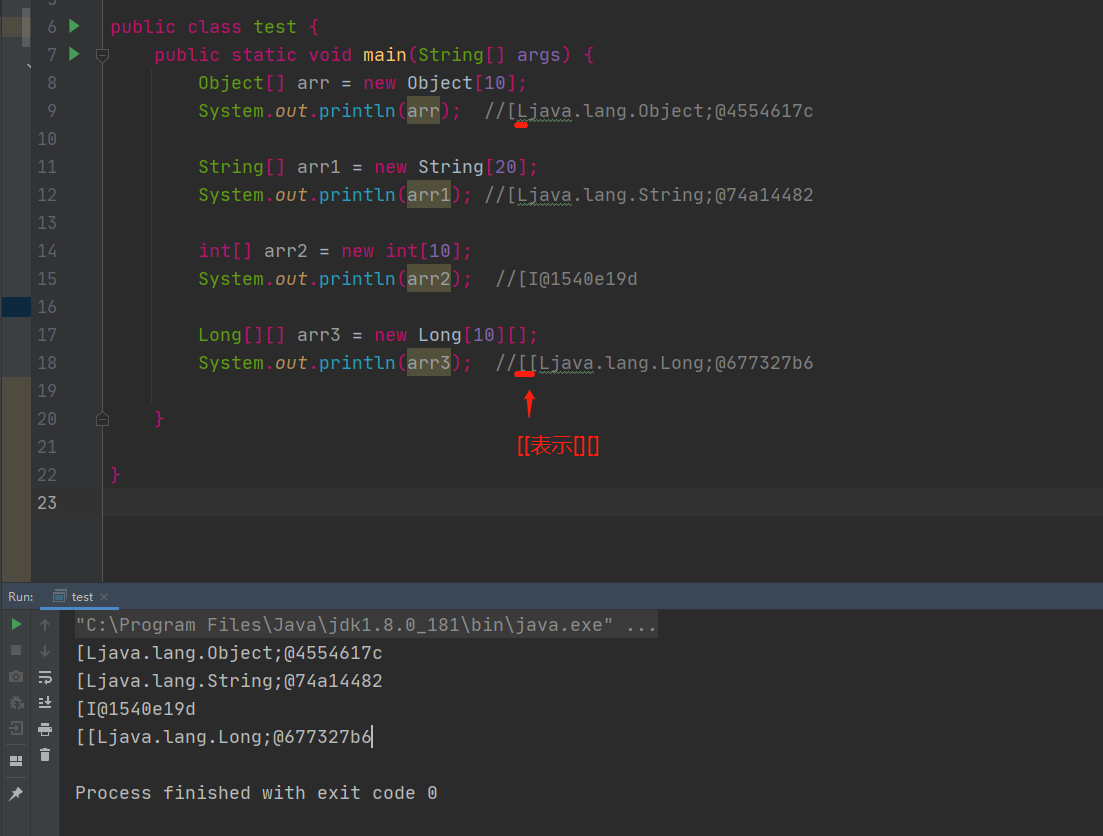Rerun the test program with green play
Image resolution: width=1103 pixels, height=836 pixels.
tap(16, 624)
